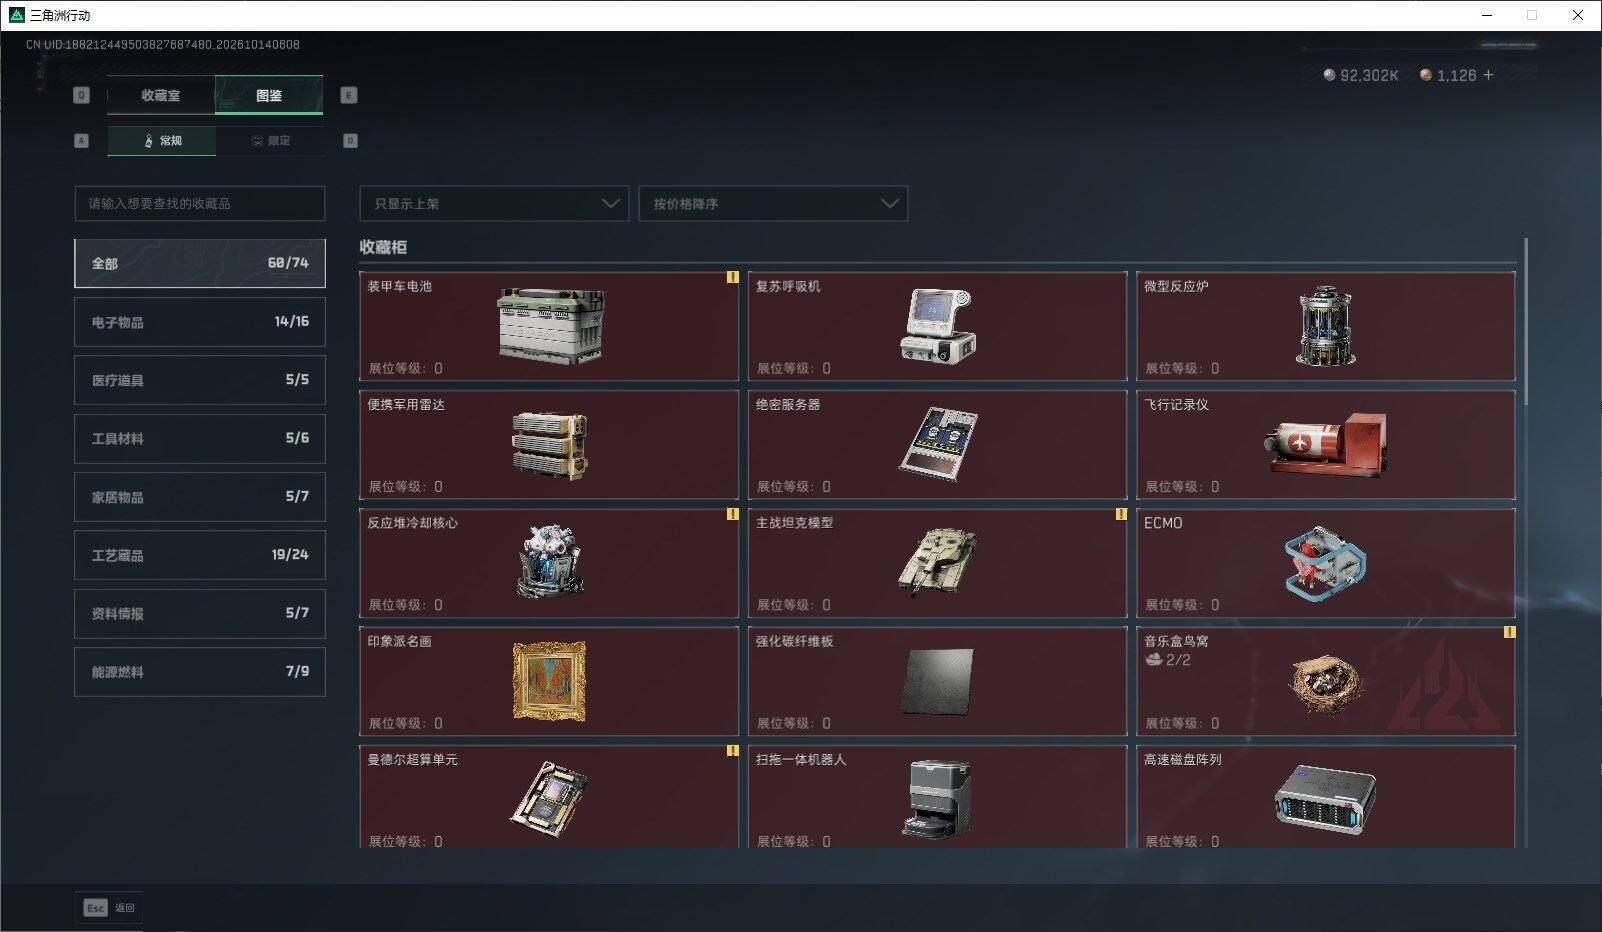Expand the 只显示上架 filter dropdown
This screenshot has height=932, width=1602.
pos(494,203)
